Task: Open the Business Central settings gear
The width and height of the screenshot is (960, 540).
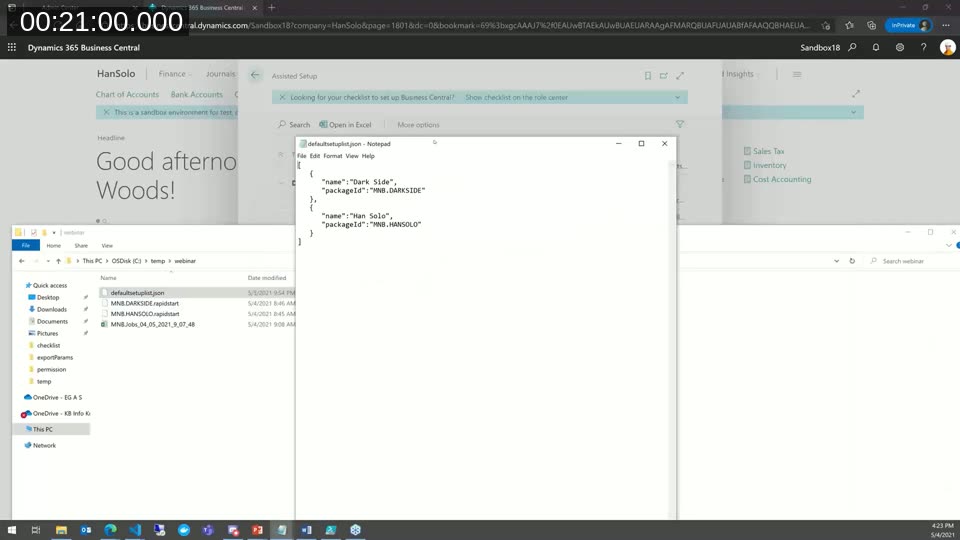Action: click(900, 47)
